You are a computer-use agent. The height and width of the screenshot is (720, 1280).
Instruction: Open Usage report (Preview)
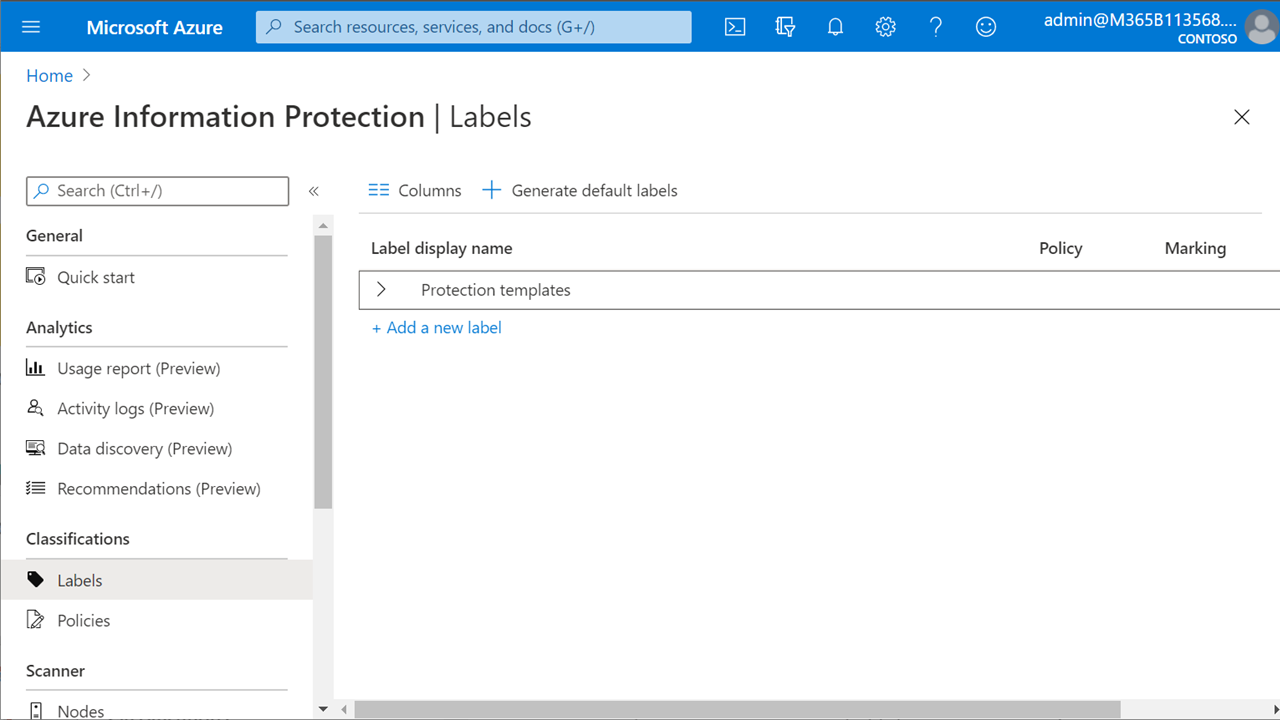[139, 368]
